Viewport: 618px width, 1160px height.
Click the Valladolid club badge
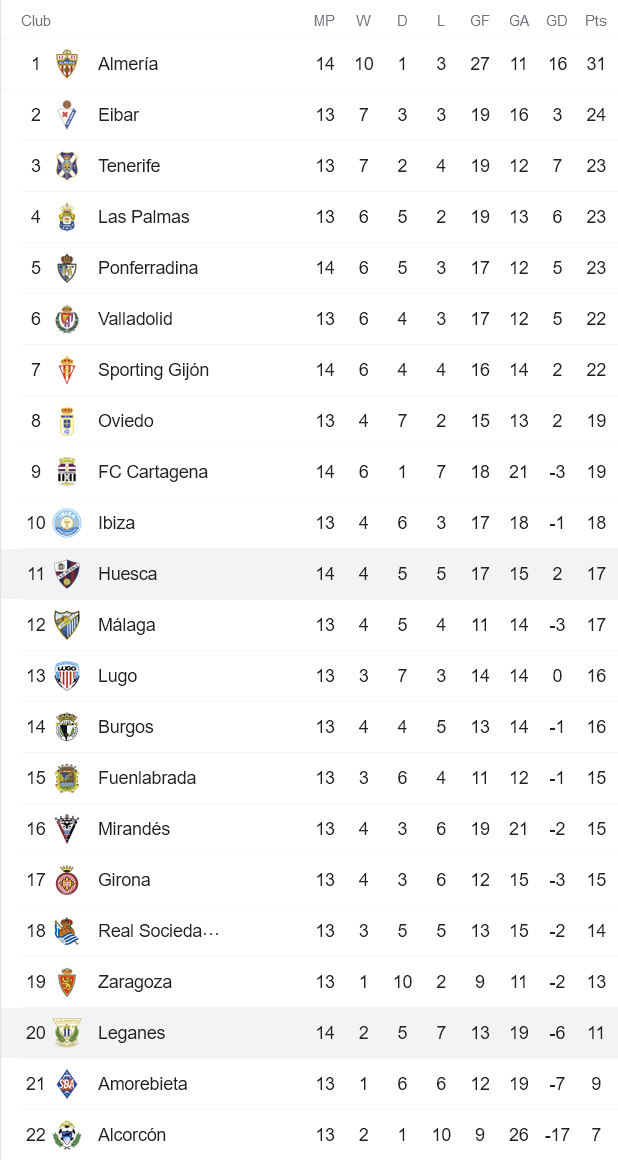click(68, 318)
